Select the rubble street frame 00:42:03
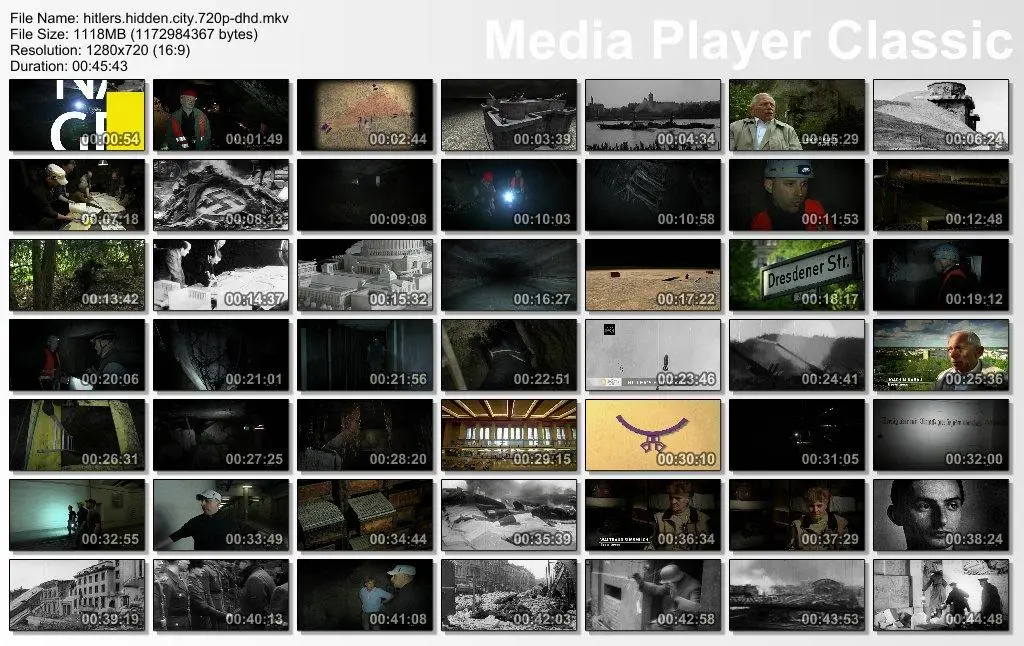This screenshot has width=1024, height=646. point(509,595)
